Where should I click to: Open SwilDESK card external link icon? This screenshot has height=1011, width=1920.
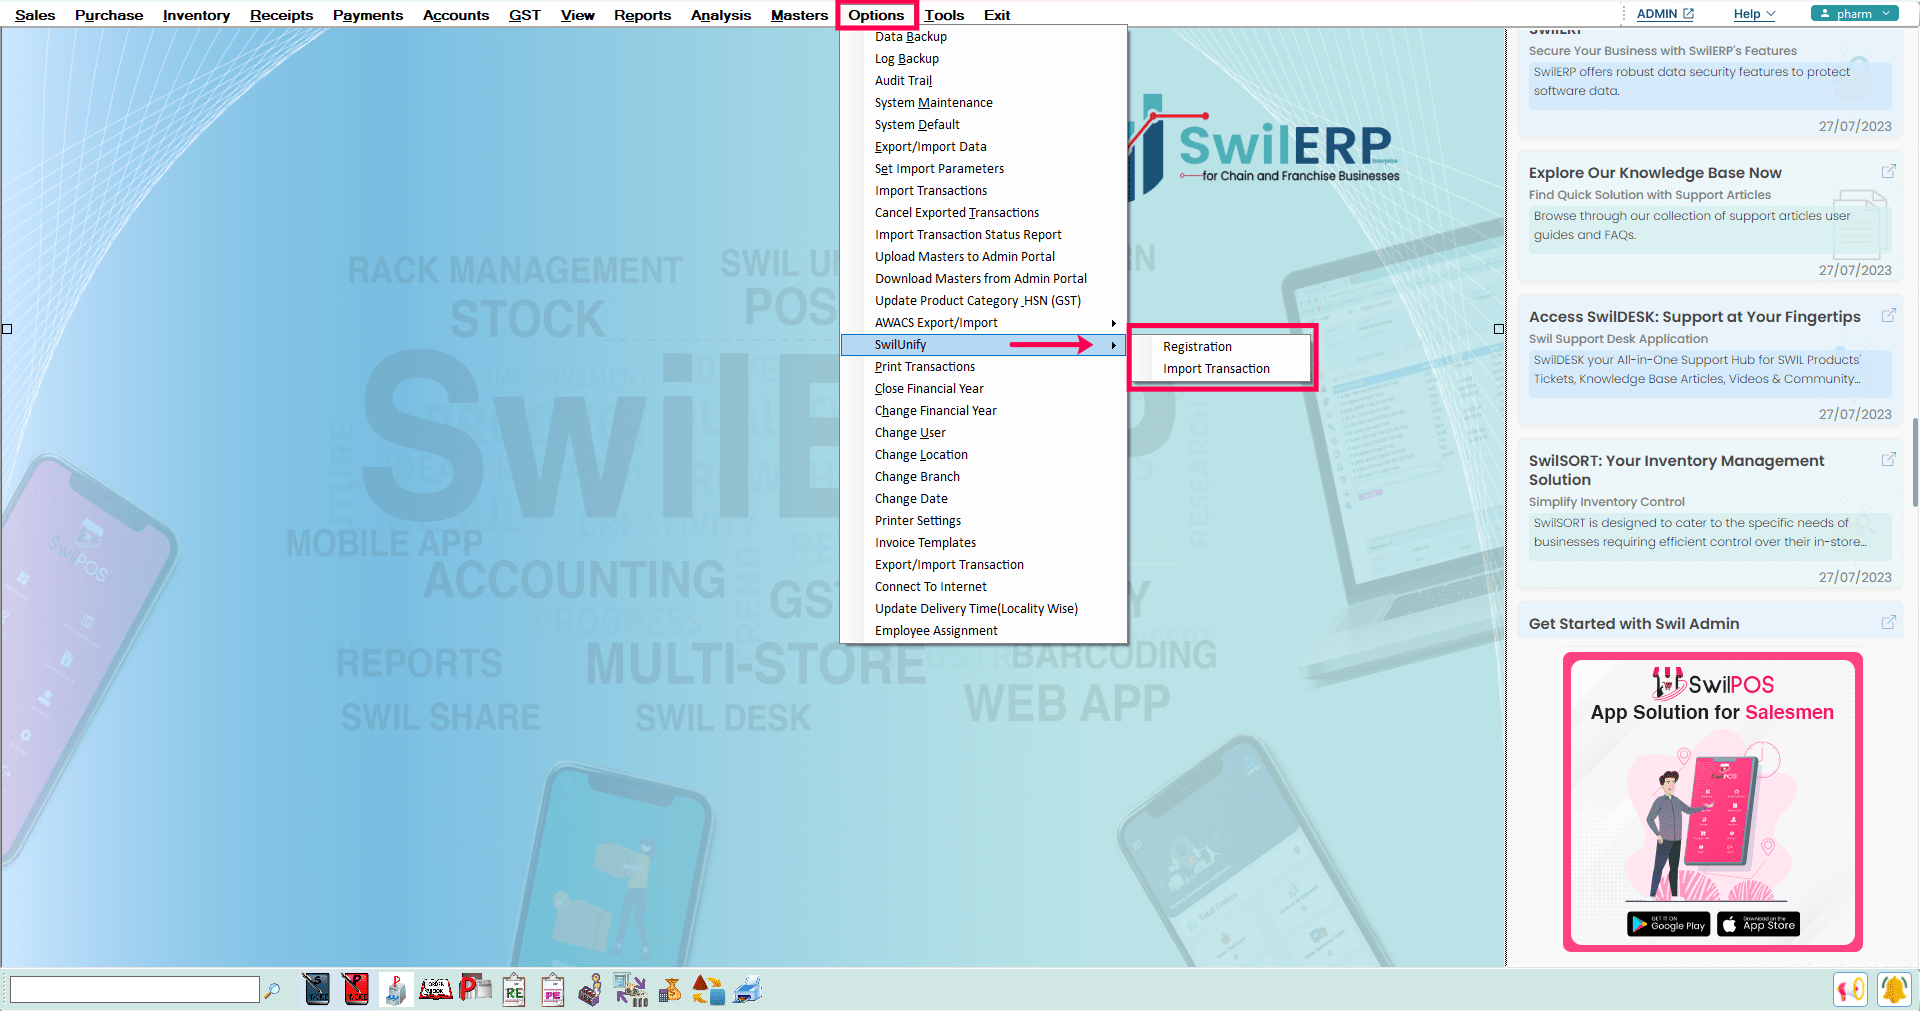(x=1889, y=316)
